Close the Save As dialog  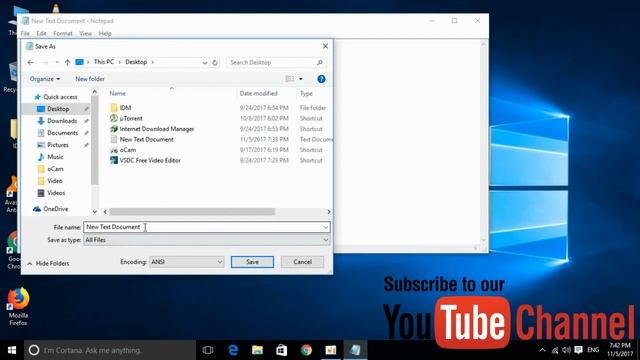click(325, 46)
